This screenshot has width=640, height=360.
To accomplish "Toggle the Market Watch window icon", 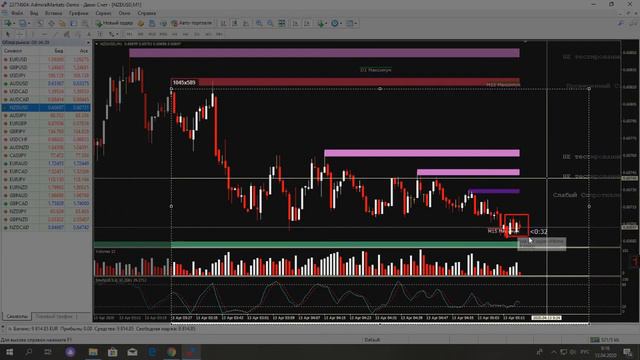I will click(x=40, y=23).
